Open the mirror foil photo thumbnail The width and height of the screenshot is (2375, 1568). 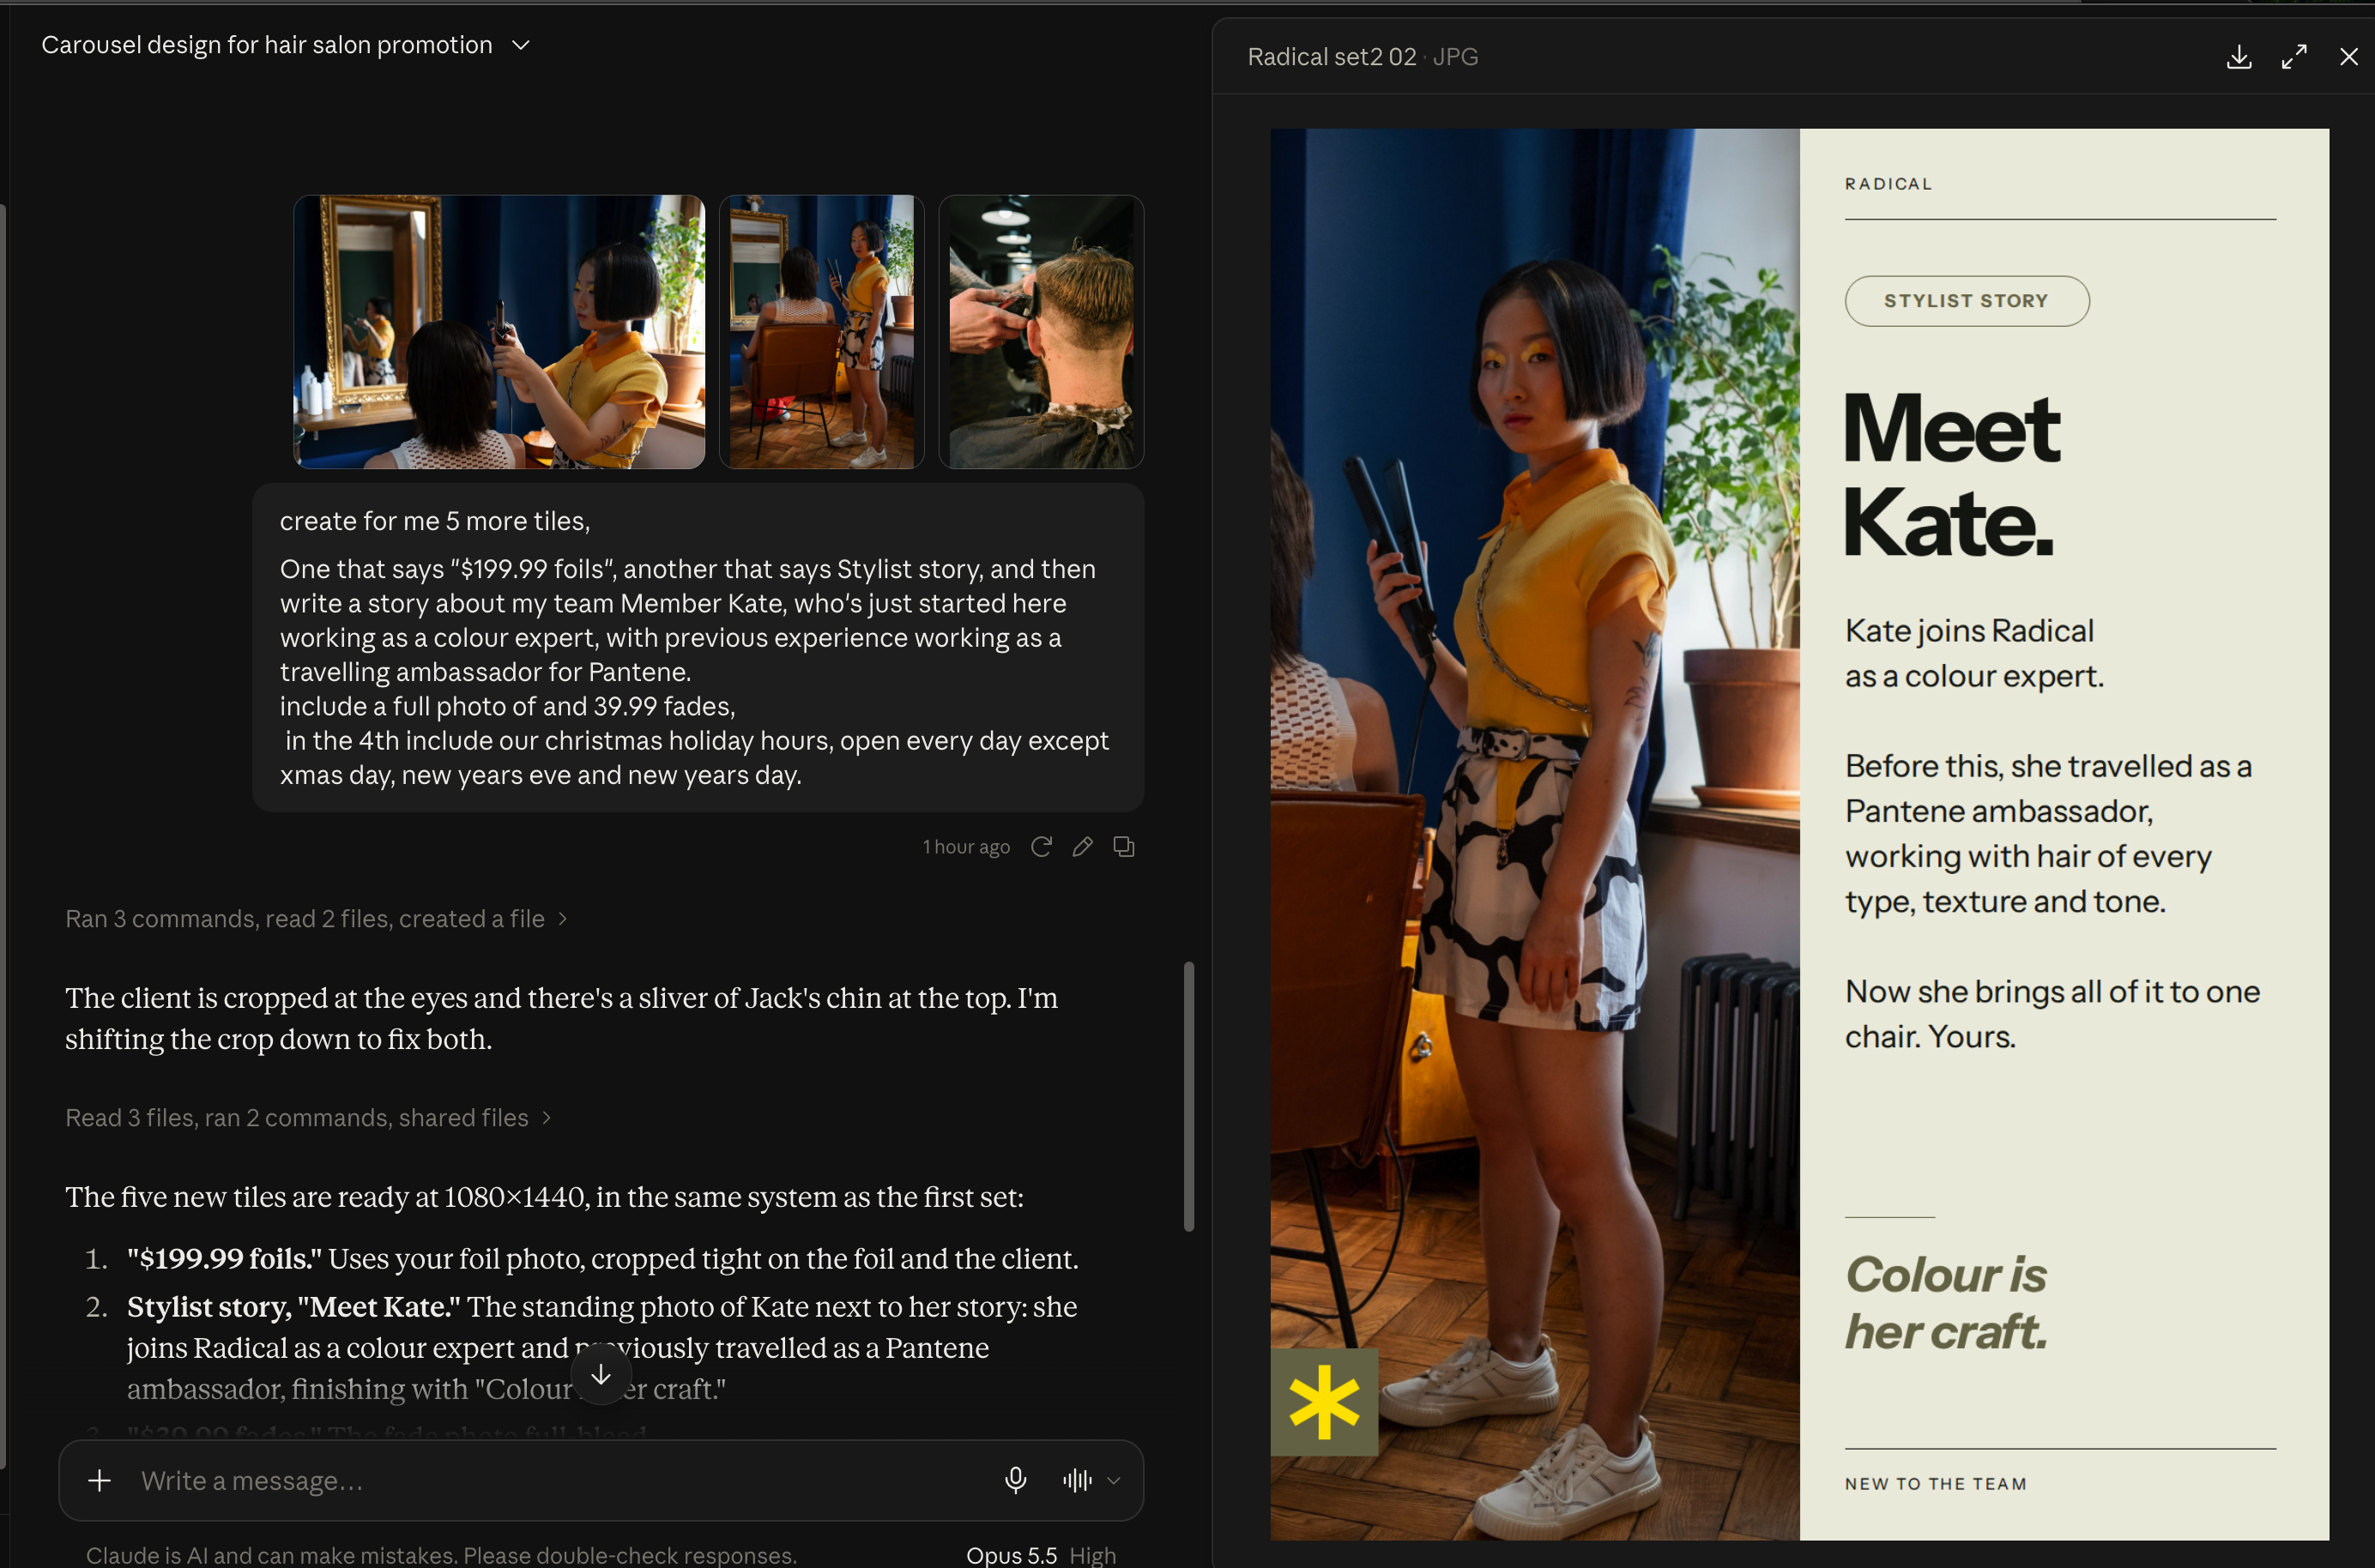499,331
